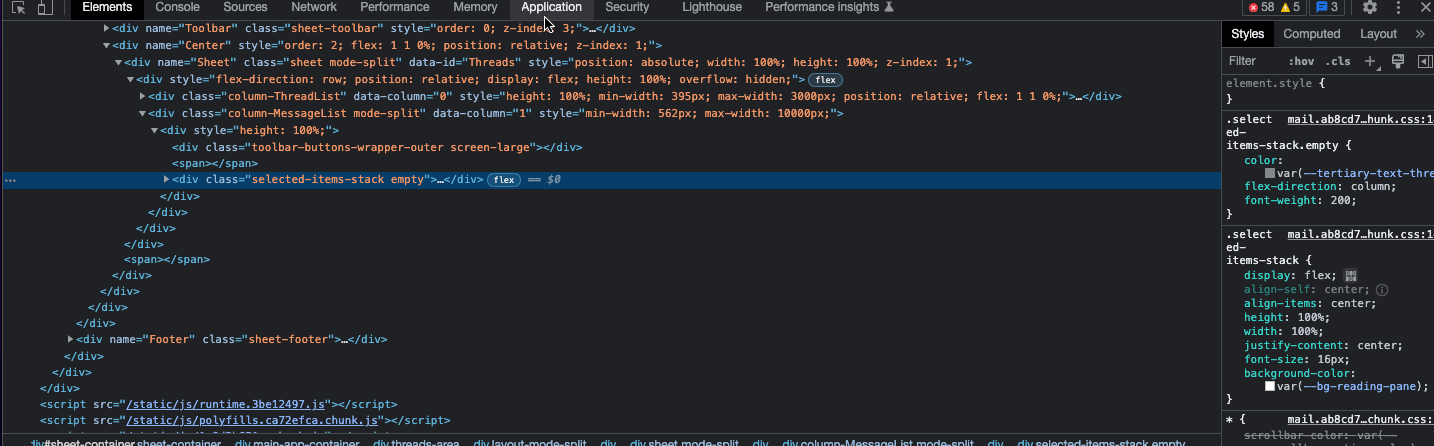Select the toolbar-buttons-wrapper-outer div row
This screenshot has width=1434, height=446.
(x=376, y=147)
